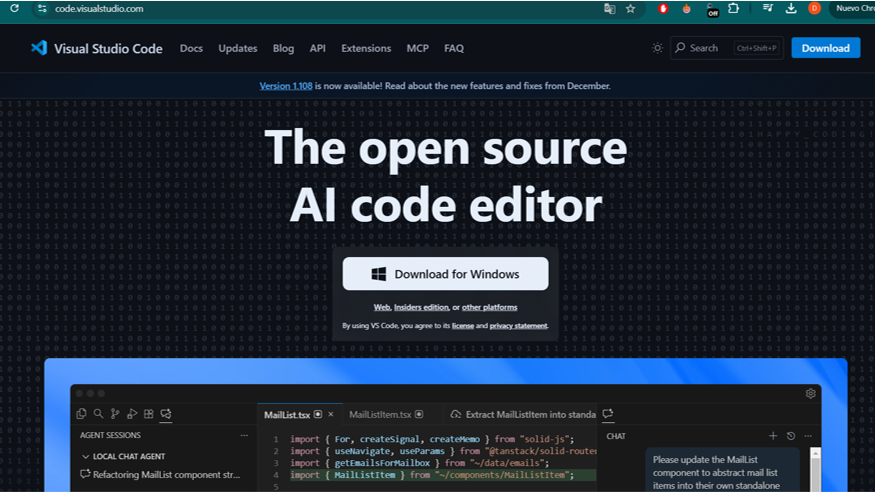Screen dimensions: 875x492
Task: Open the CHAT panel more options ellipsis
Action: [x=808, y=436]
